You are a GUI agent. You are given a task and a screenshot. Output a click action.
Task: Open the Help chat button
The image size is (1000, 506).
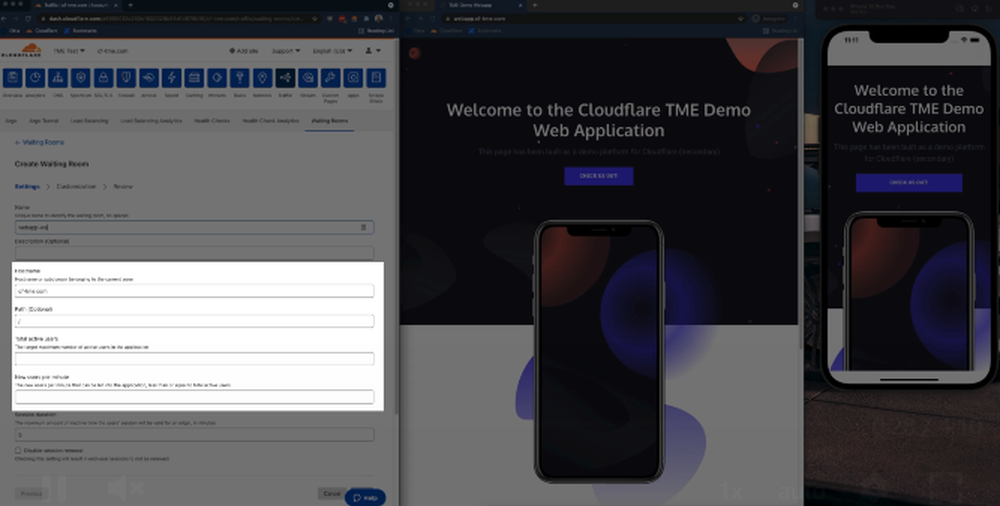[365, 498]
